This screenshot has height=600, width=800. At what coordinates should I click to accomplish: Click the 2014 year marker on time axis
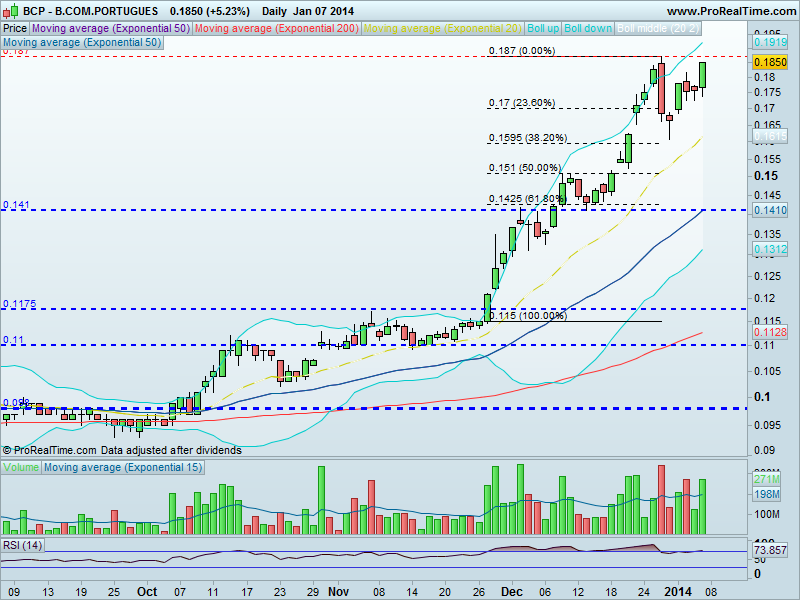click(x=677, y=592)
